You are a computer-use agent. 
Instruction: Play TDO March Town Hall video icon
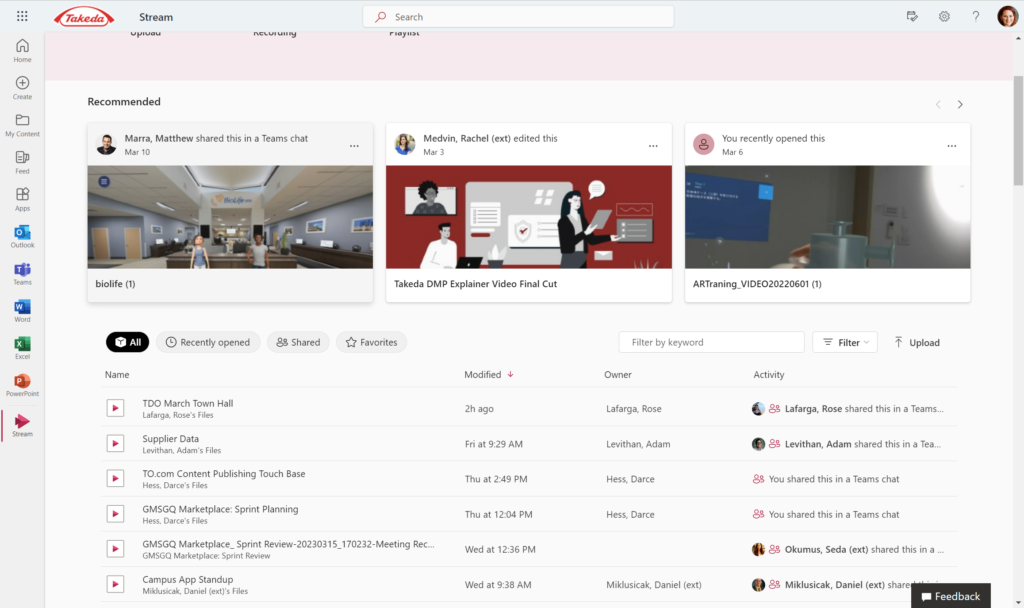(115, 408)
